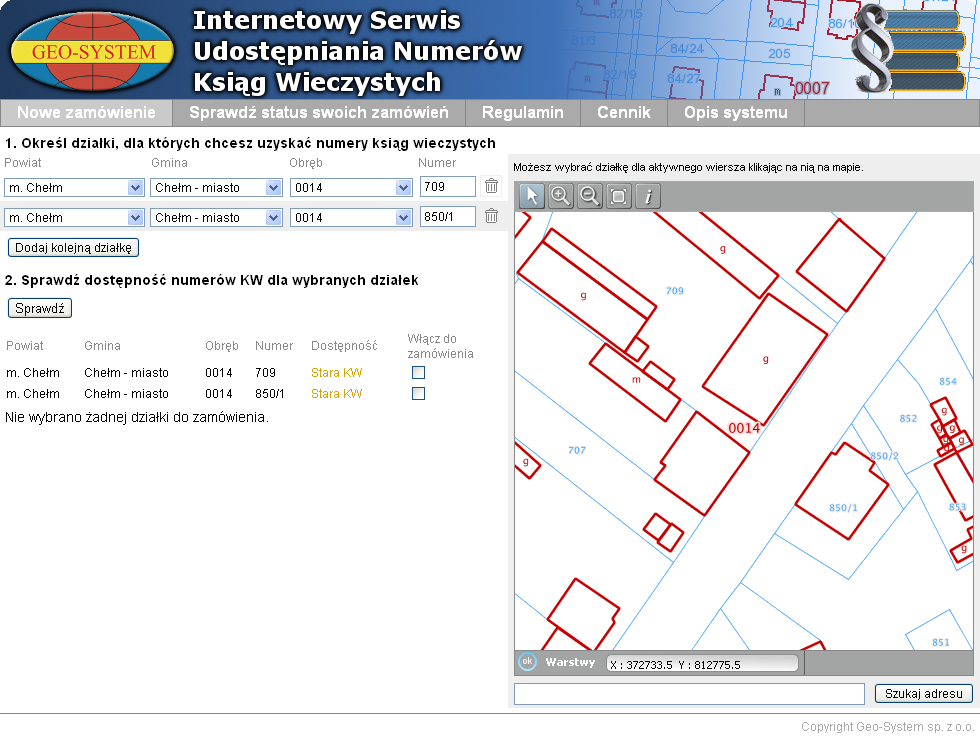Delete the parcel row numbered 709
Image resolution: width=980 pixels, height=737 pixels.
click(491, 186)
